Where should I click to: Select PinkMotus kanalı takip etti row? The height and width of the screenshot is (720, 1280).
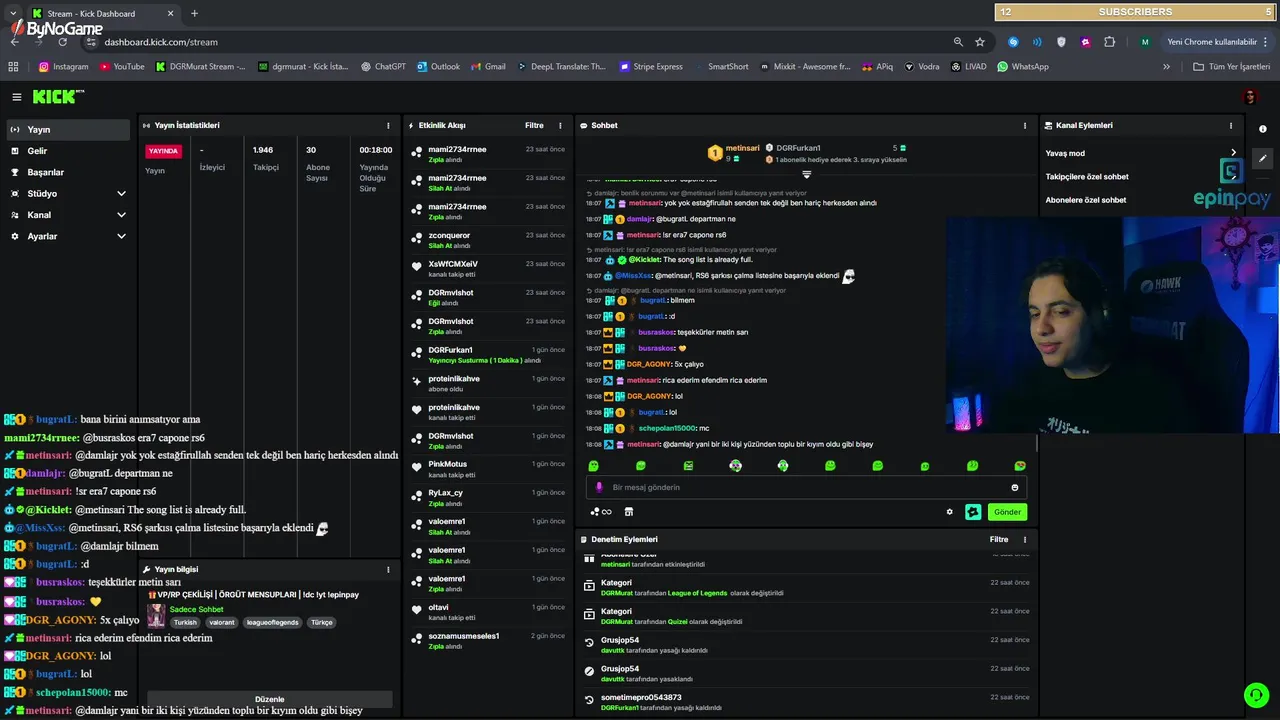click(488, 469)
